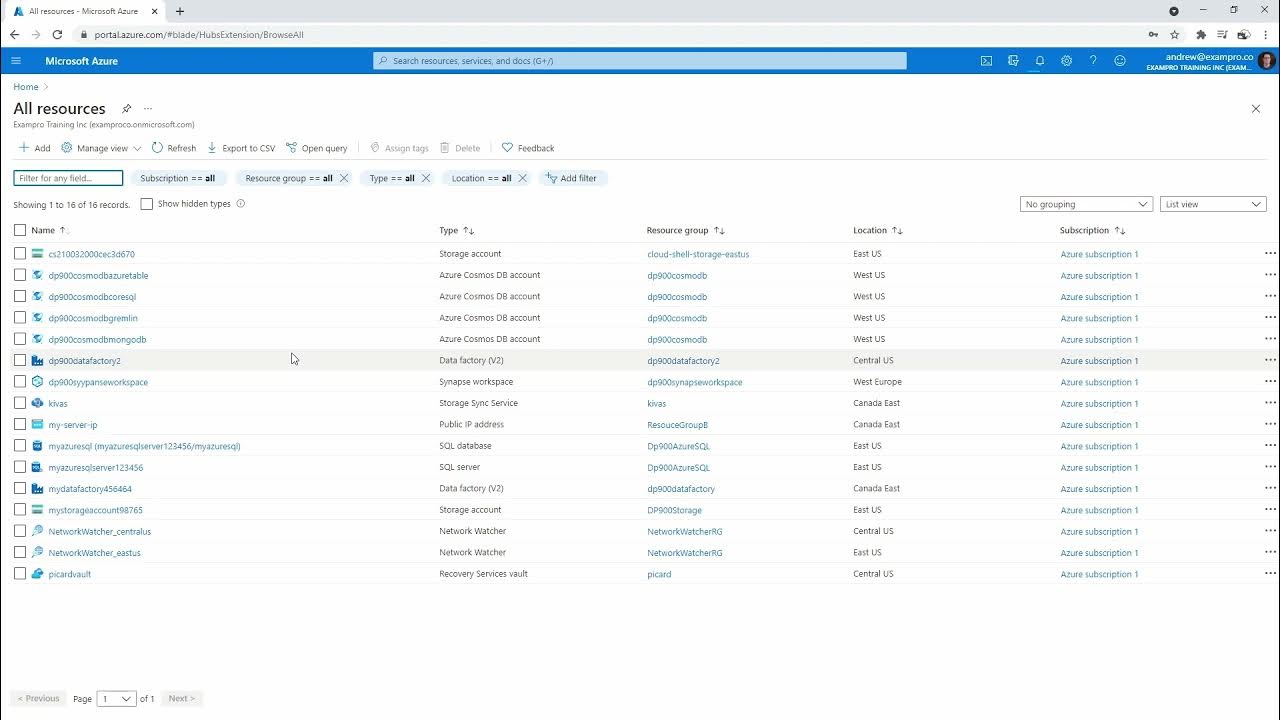Expand the Manage view dropdown

[101, 148]
